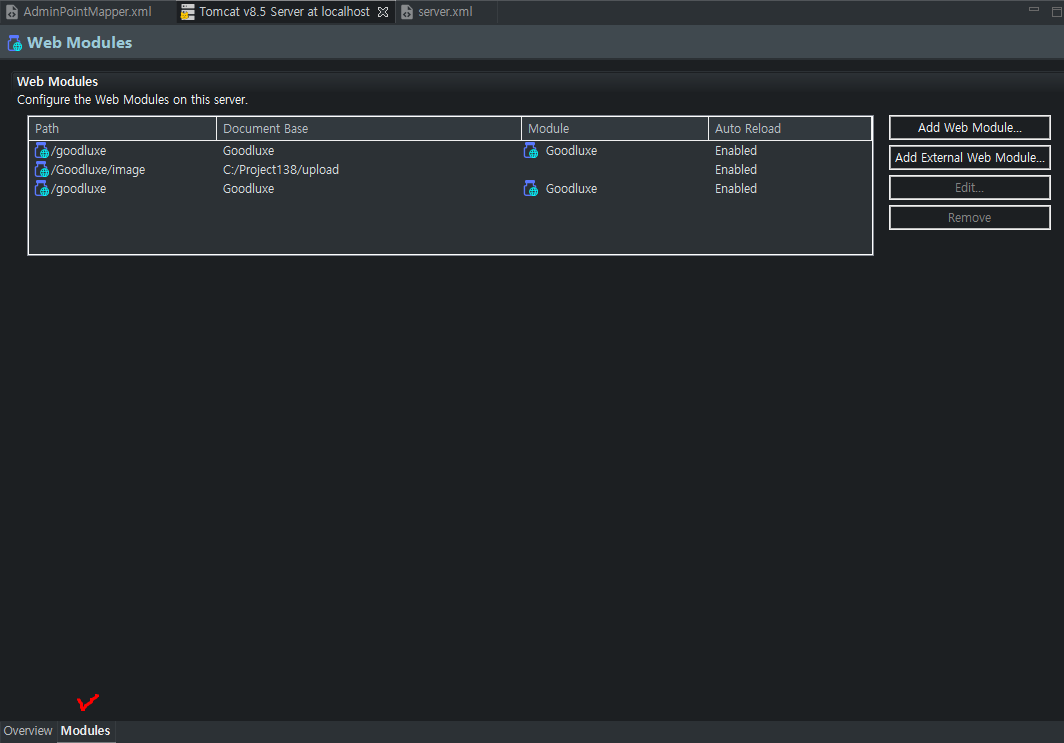Close the Tomcat v8.5 Server editor tab
The width and height of the screenshot is (1064, 743).
[383, 12]
